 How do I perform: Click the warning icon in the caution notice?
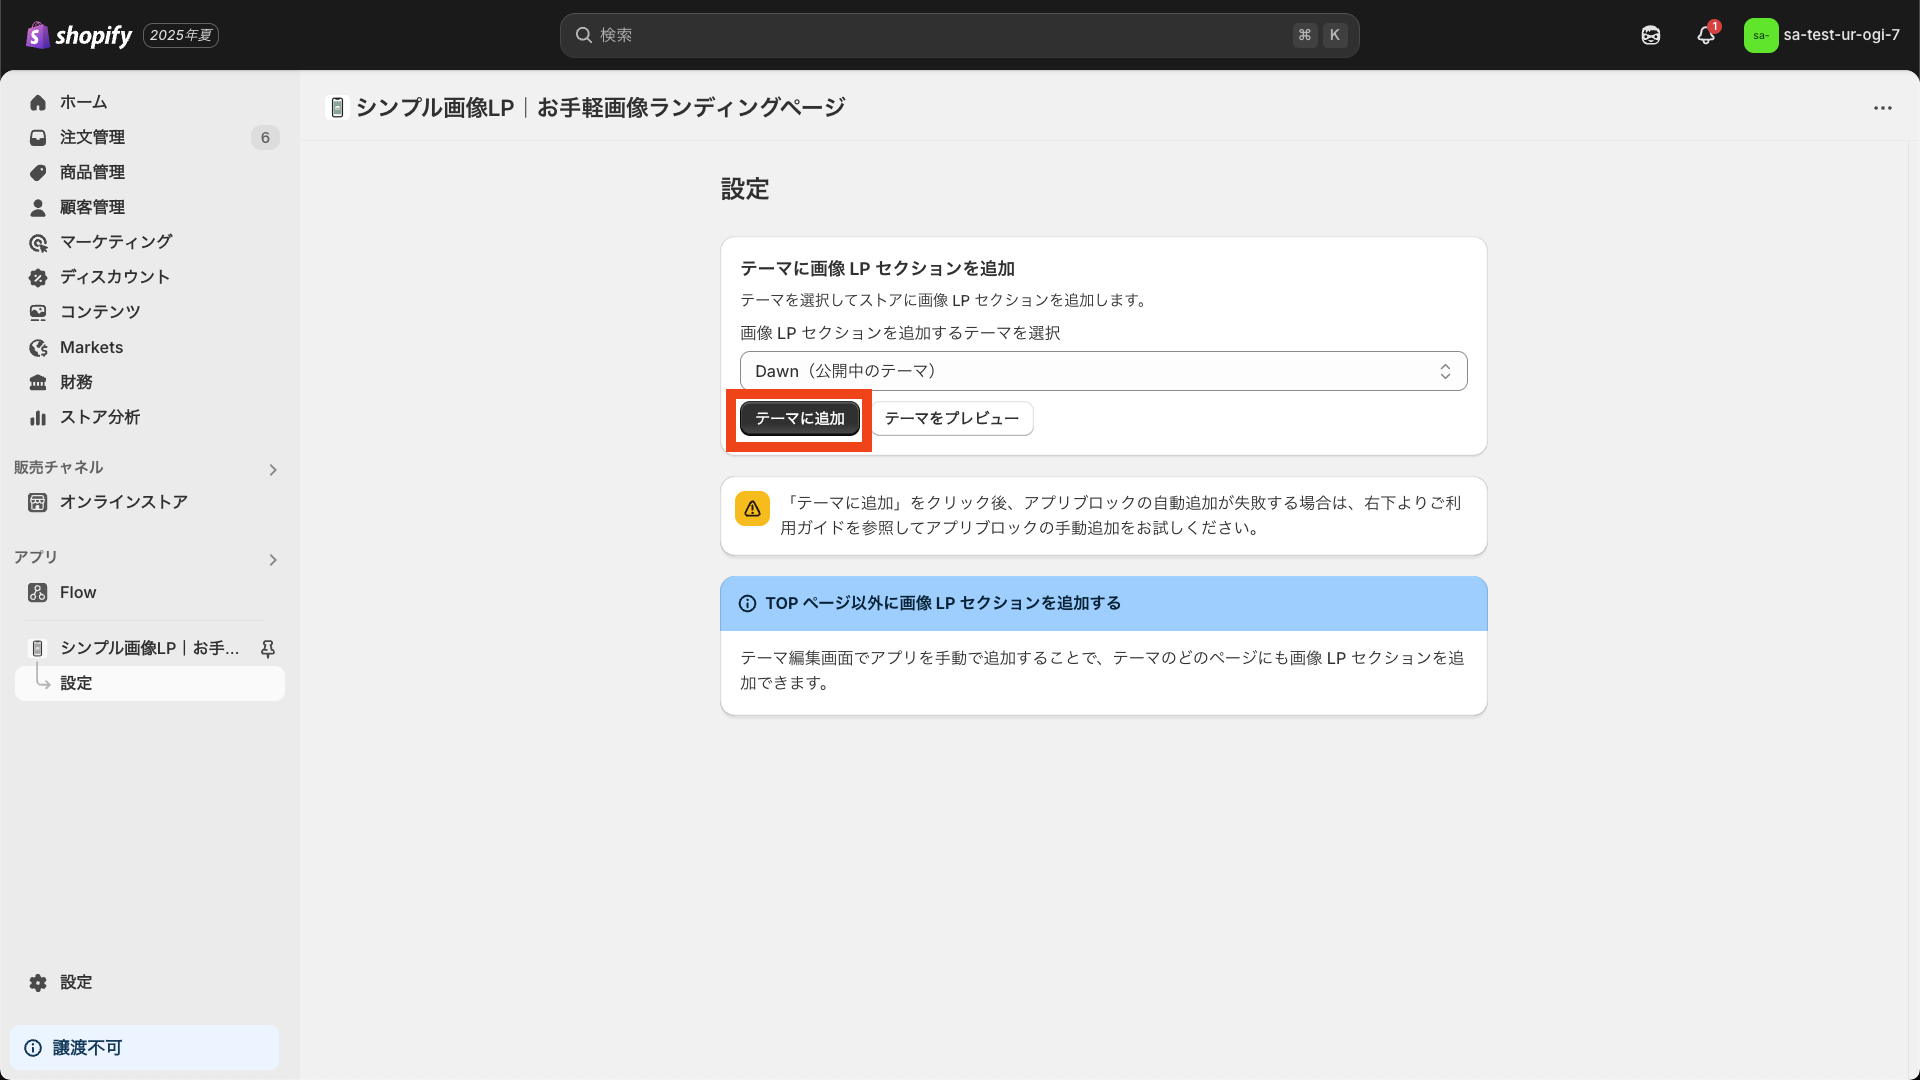[x=752, y=508]
